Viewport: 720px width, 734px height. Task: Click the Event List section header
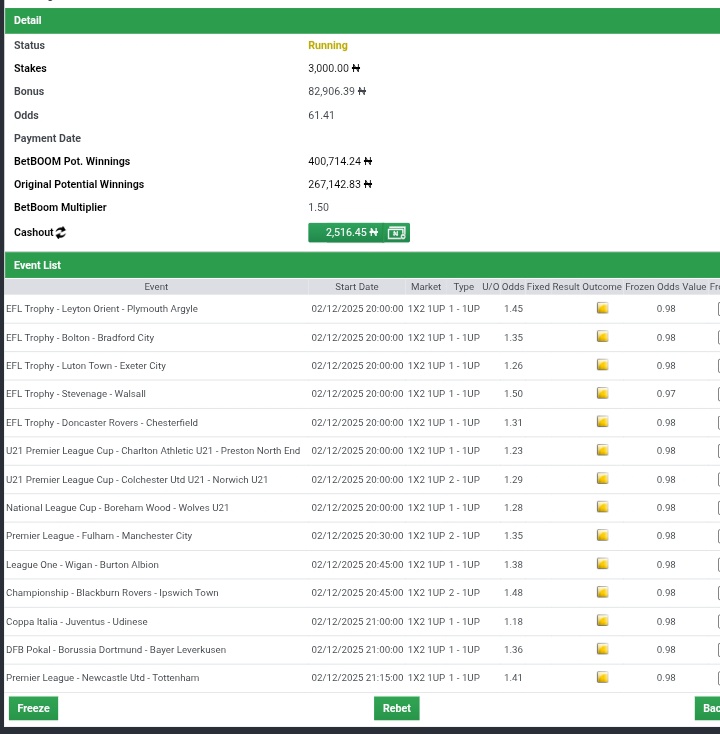click(x=362, y=265)
